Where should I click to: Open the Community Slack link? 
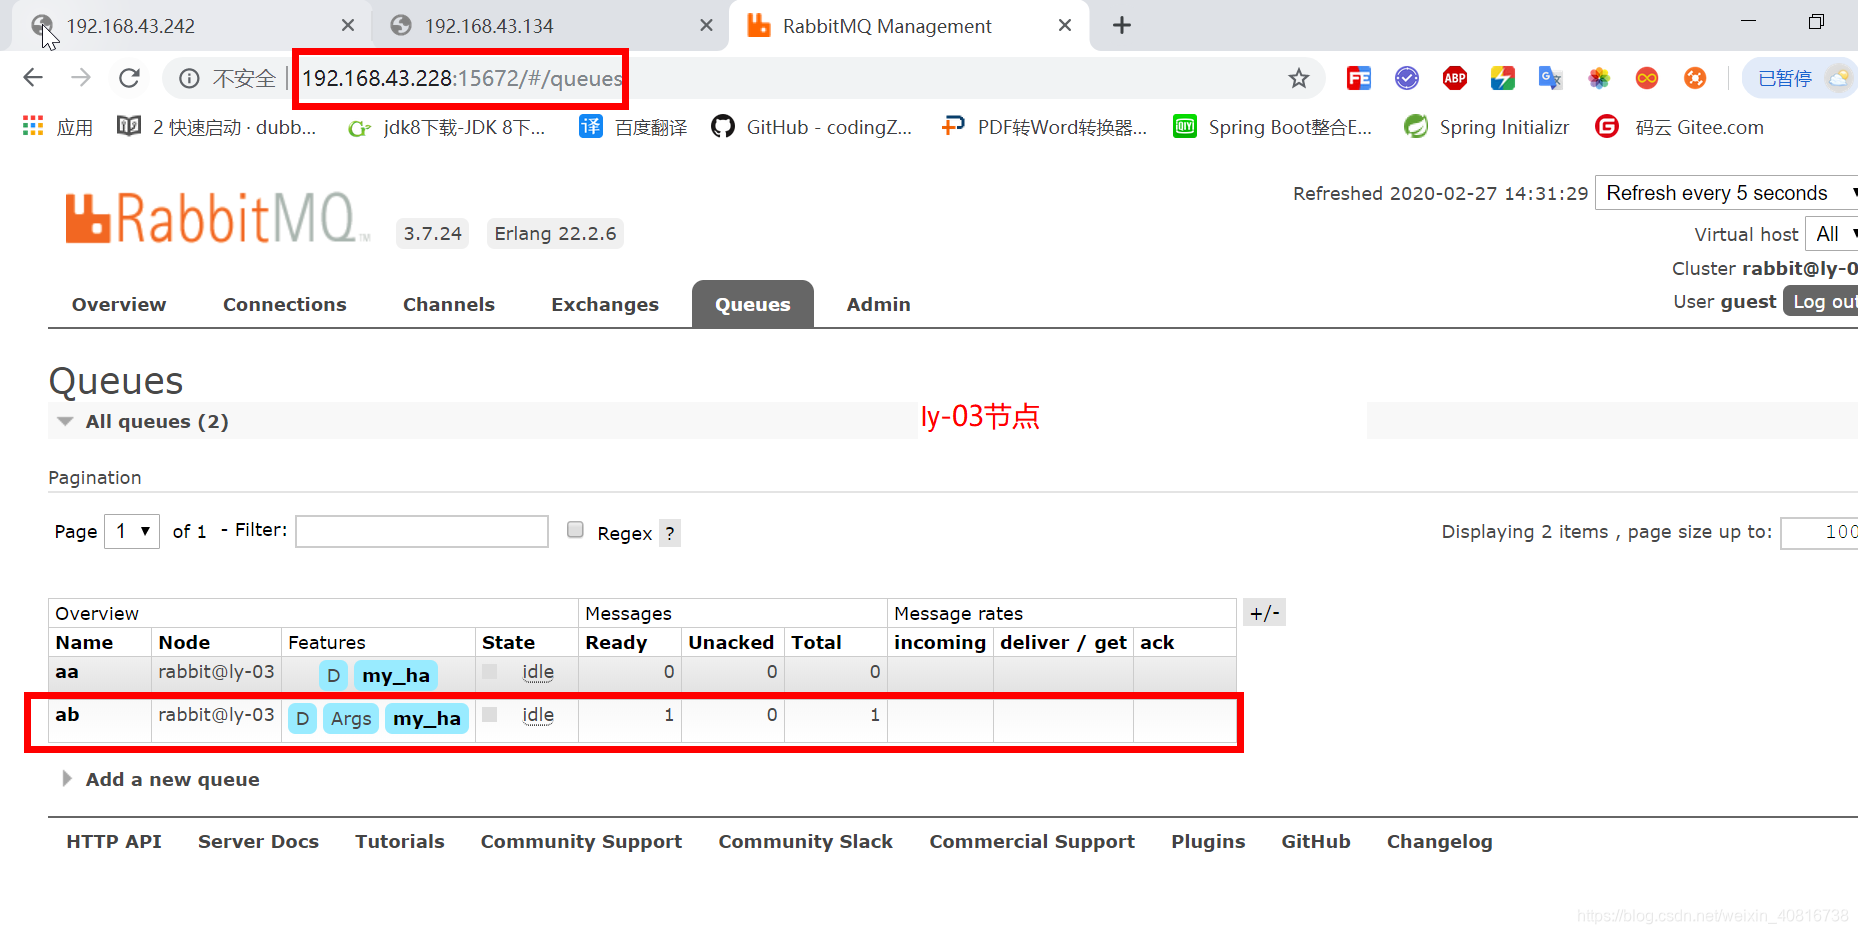click(x=805, y=841)
